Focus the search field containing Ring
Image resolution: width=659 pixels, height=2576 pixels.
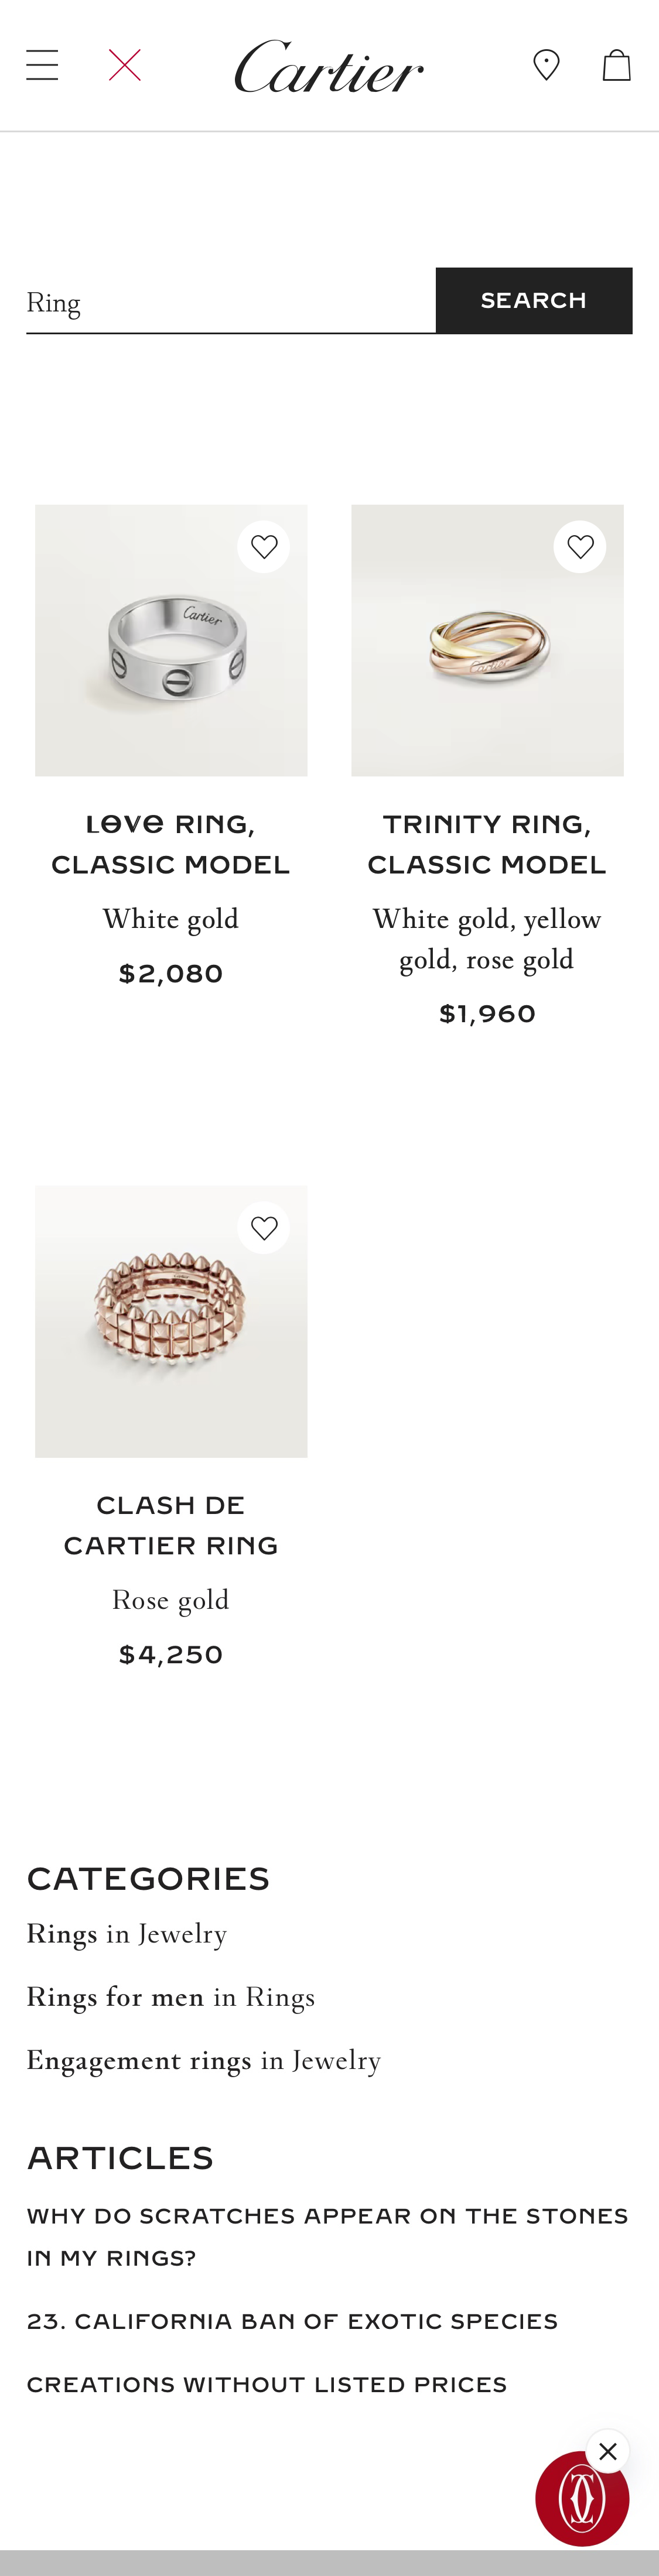(x=230, y=303)
